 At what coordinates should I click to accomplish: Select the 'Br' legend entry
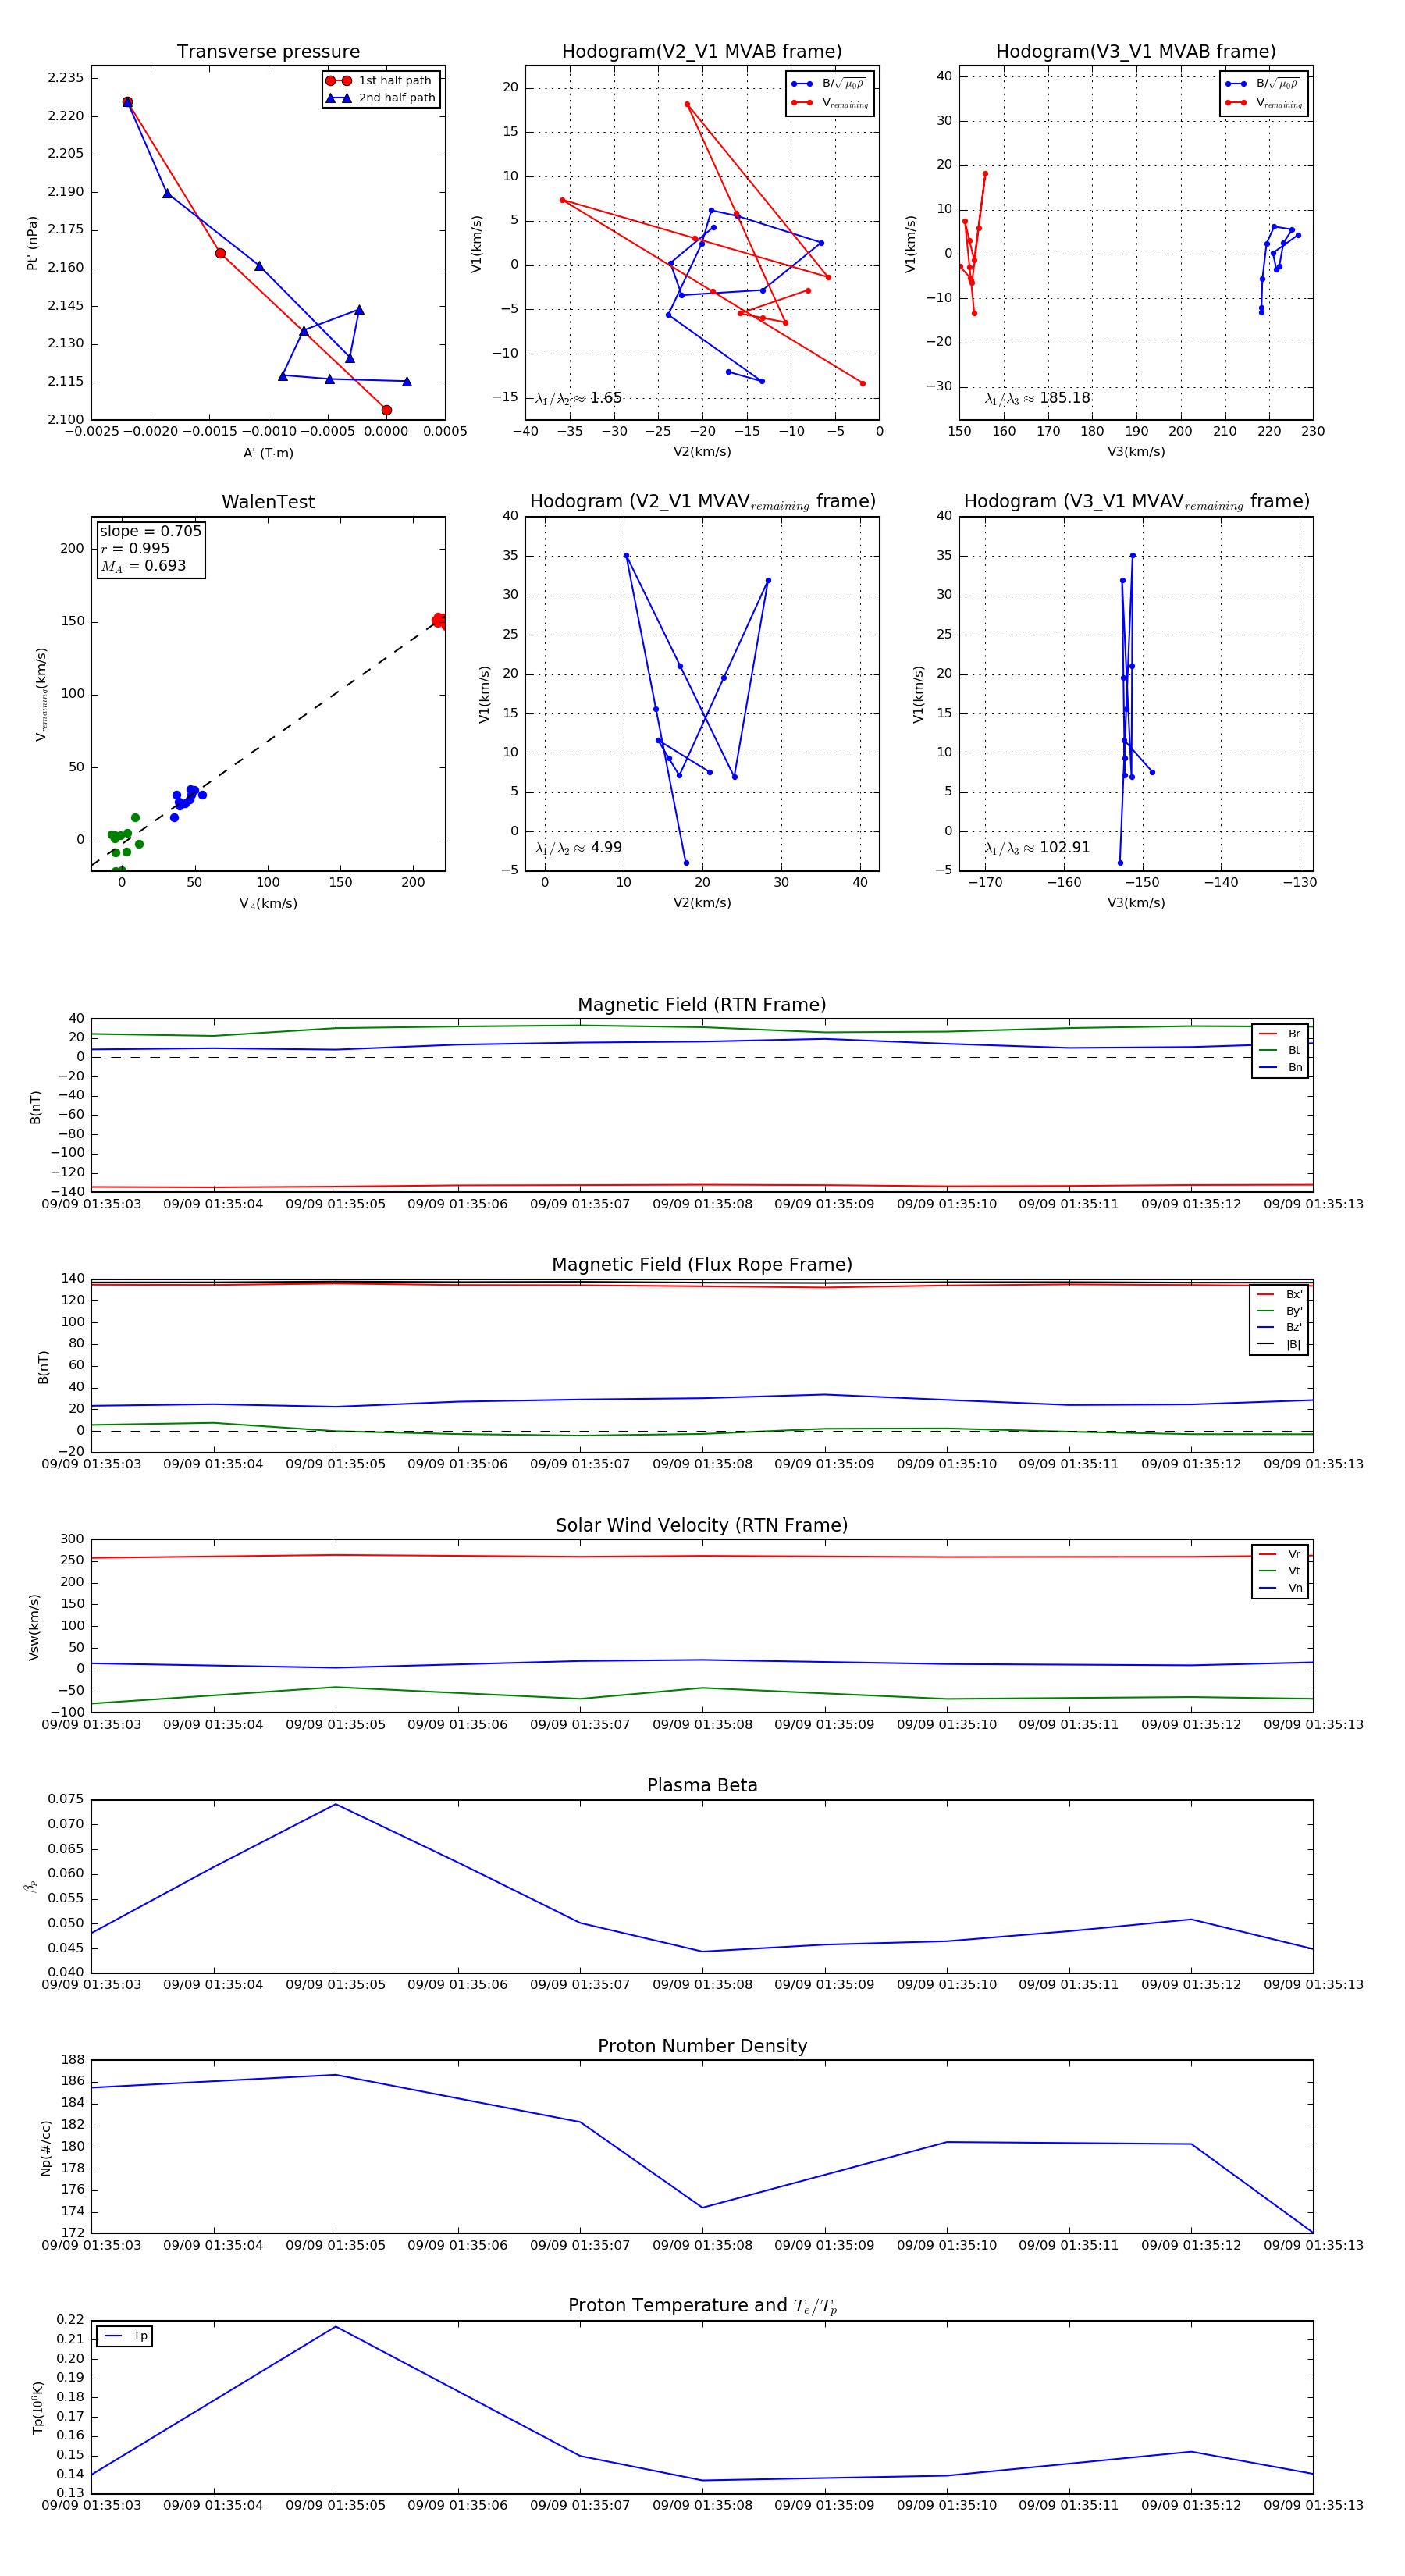(x=1280, y=1034)
